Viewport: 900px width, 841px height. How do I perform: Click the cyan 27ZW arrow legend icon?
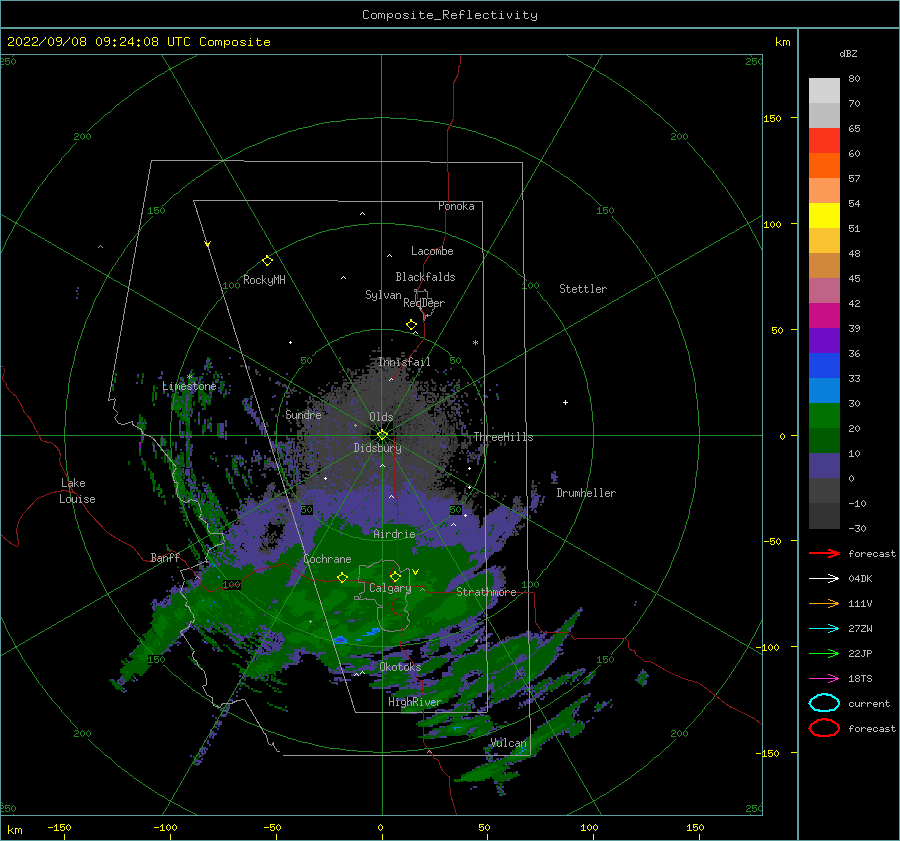click(824, 629)
